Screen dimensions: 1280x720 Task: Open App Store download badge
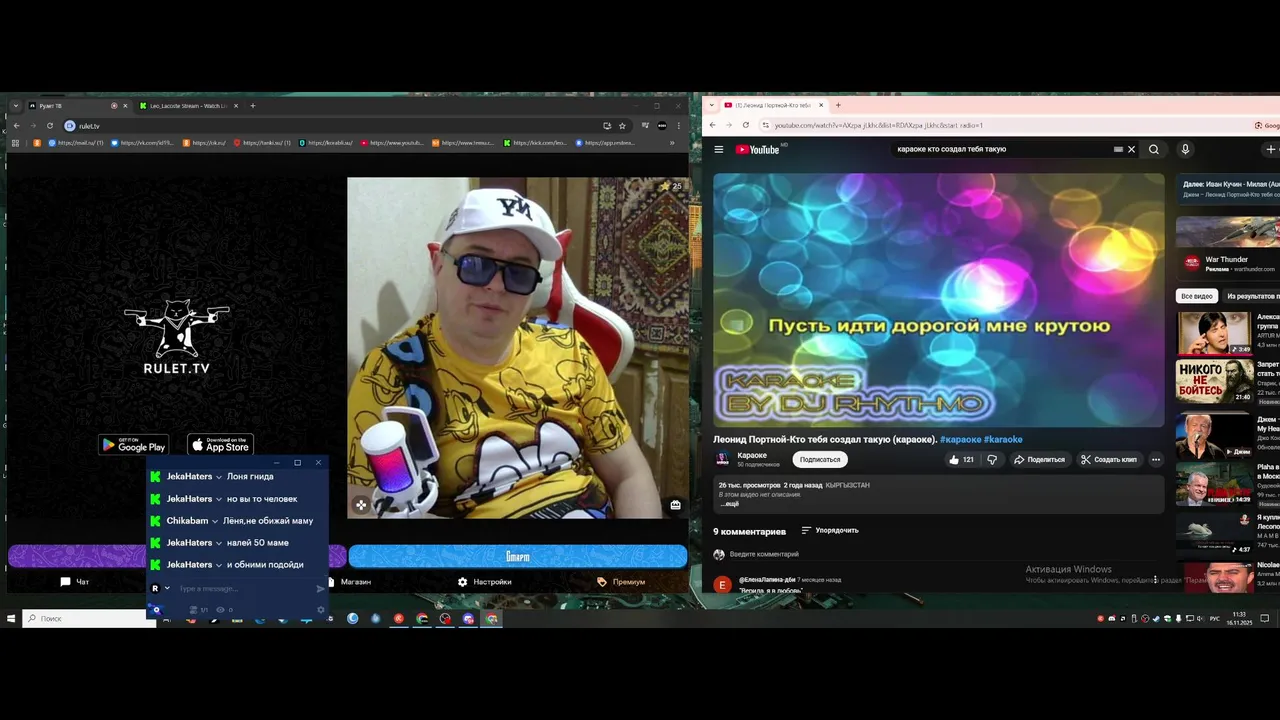221,445
